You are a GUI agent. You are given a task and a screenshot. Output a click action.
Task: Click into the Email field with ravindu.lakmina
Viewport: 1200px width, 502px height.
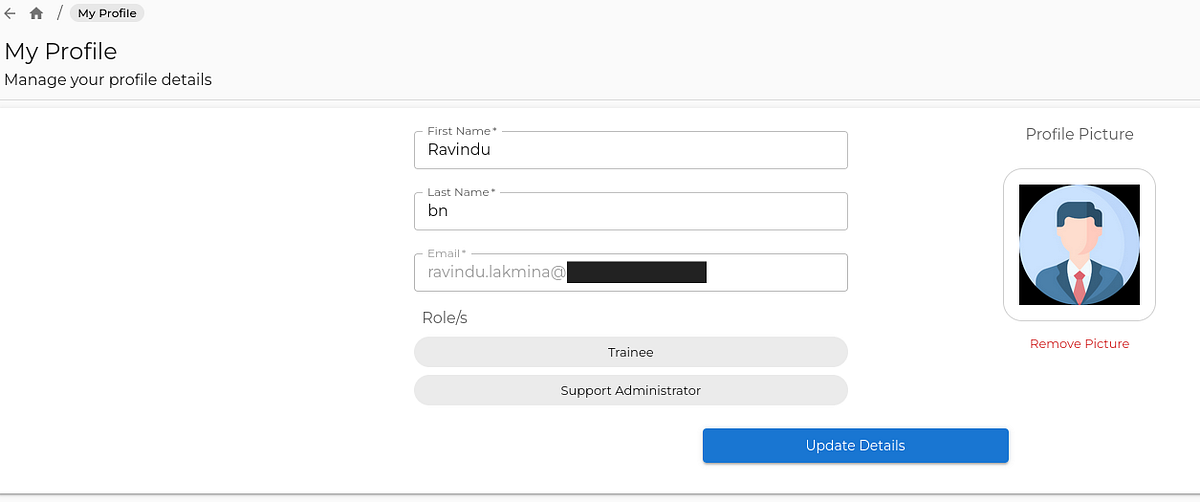click(631, 272)
